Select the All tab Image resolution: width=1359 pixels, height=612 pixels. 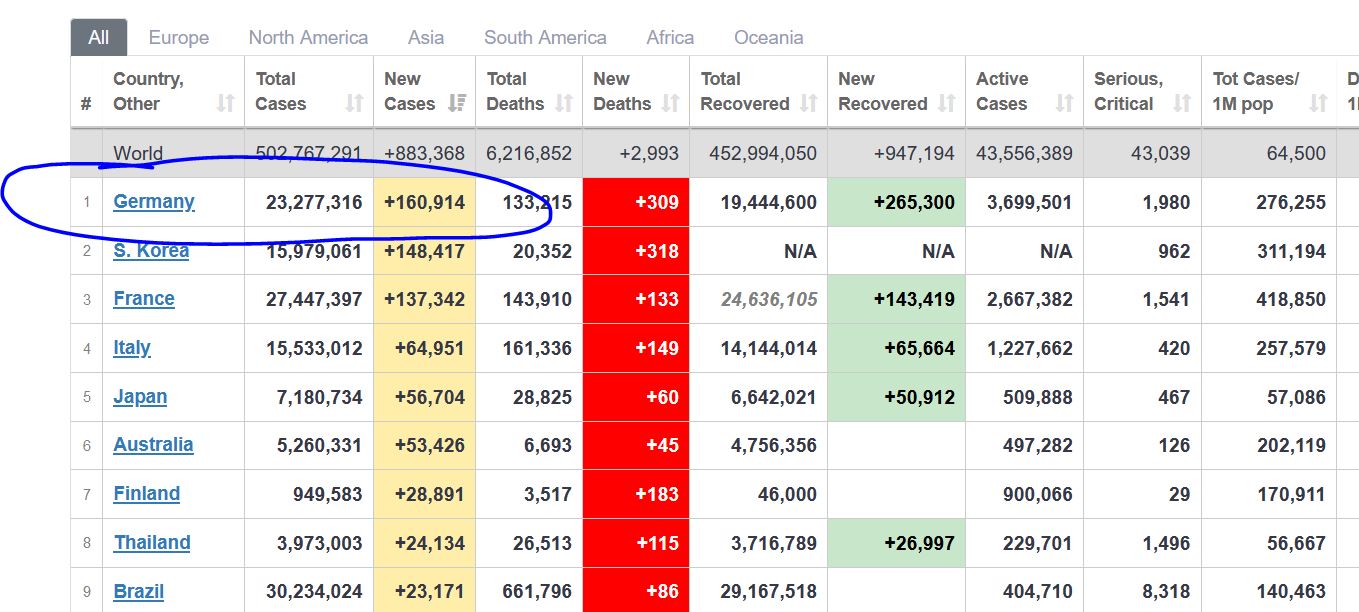pyautogui.click(x=98, y=38)
